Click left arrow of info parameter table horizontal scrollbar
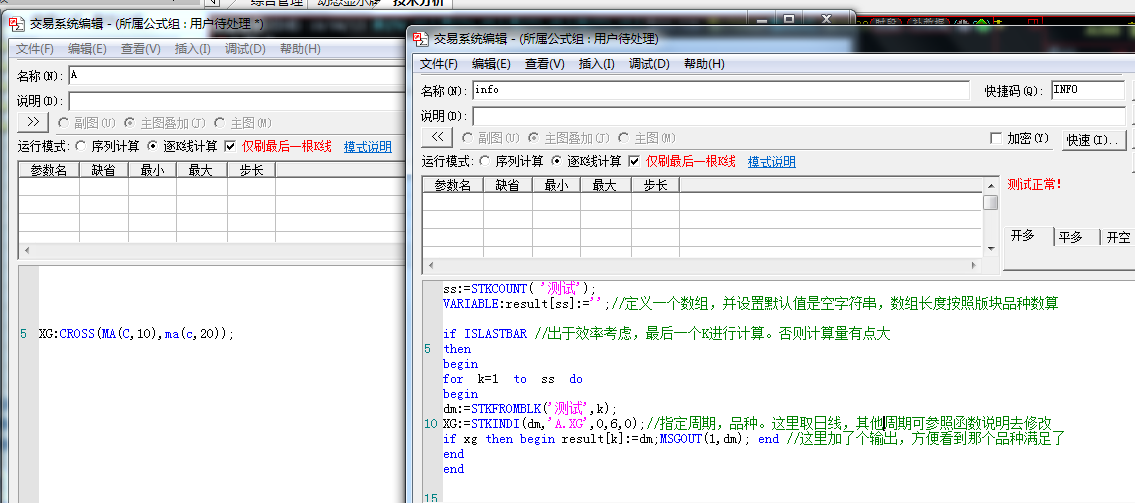The width and height of the screenshot is (1135, 503). point(429,265)
